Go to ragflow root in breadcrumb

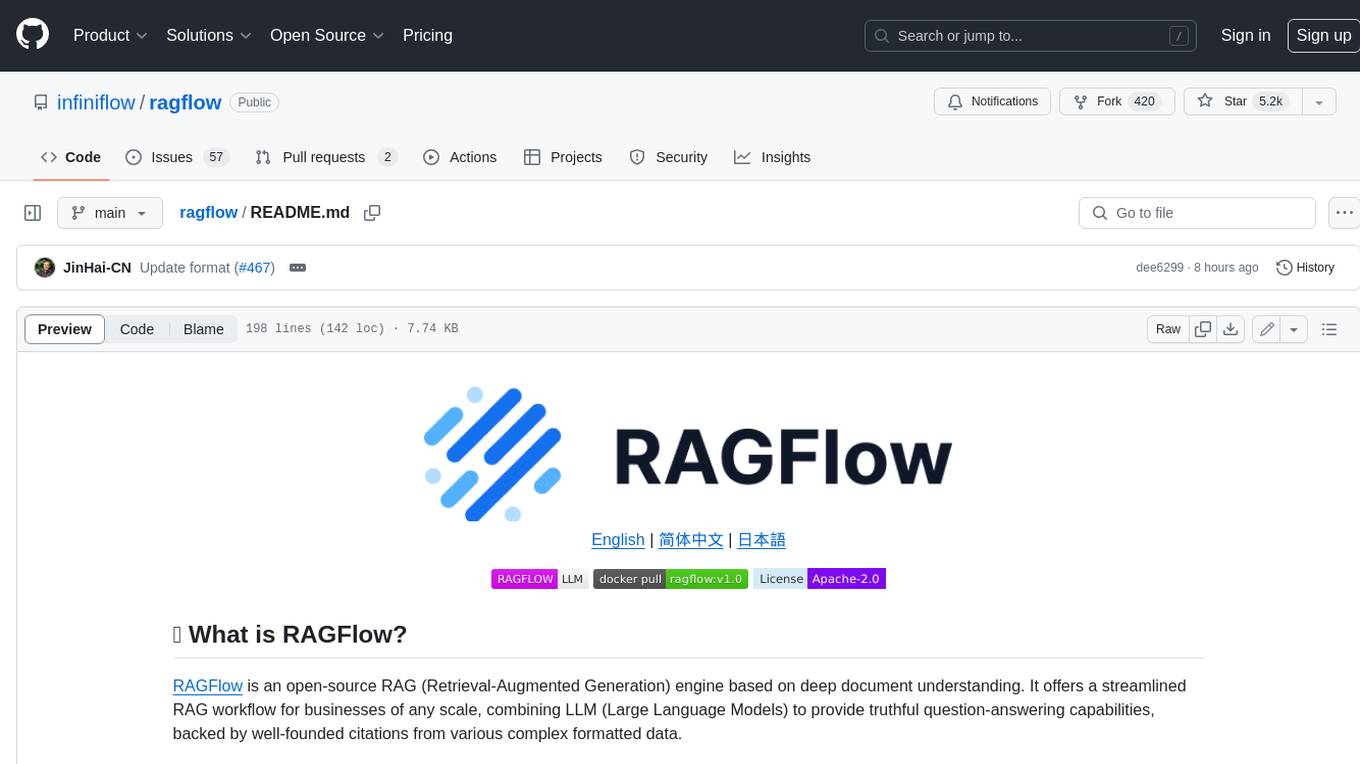(208, 213)
